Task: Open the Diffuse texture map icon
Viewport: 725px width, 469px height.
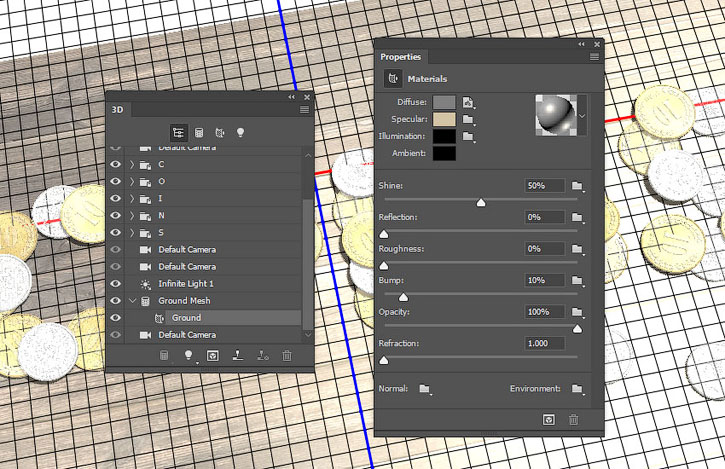Action: coord(467,102)
